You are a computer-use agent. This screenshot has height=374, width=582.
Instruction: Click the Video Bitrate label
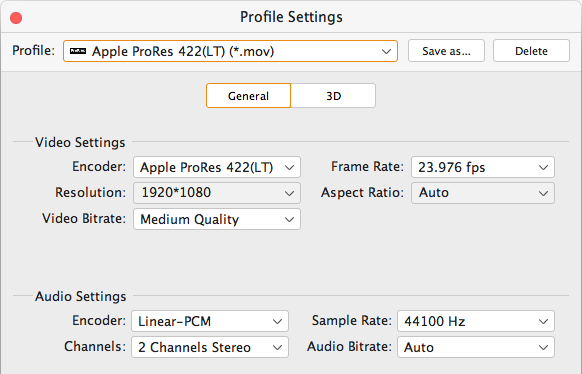pos(84,219)
